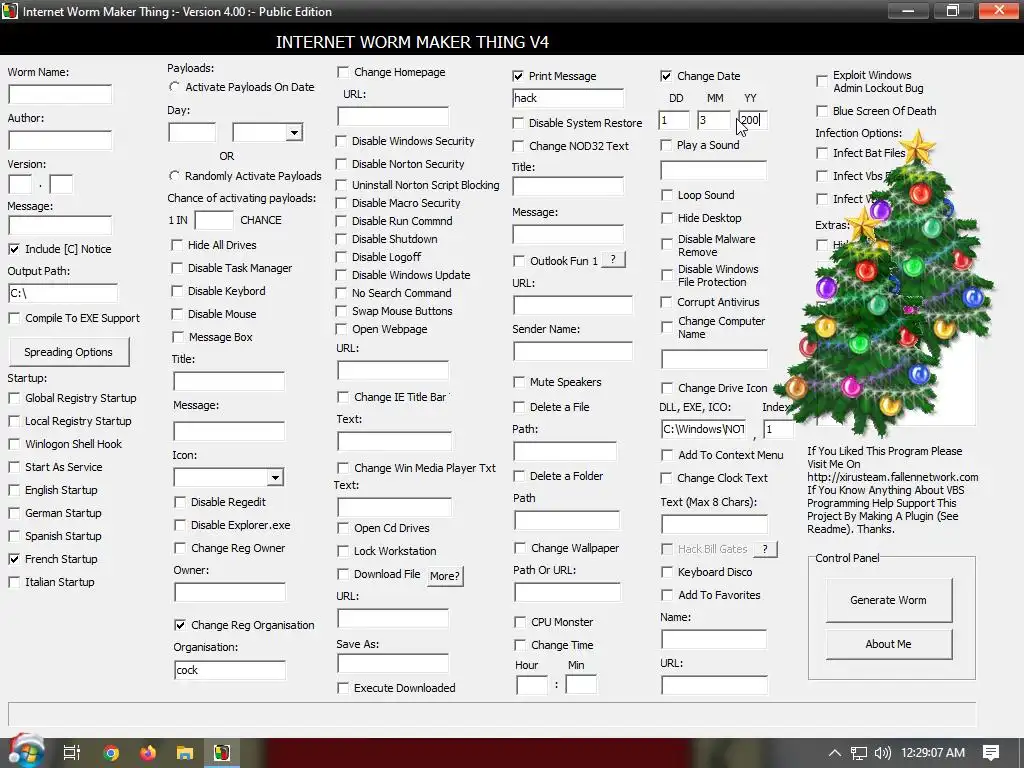Toggle Compile To EXE Support checkbox

click(14, 318)
